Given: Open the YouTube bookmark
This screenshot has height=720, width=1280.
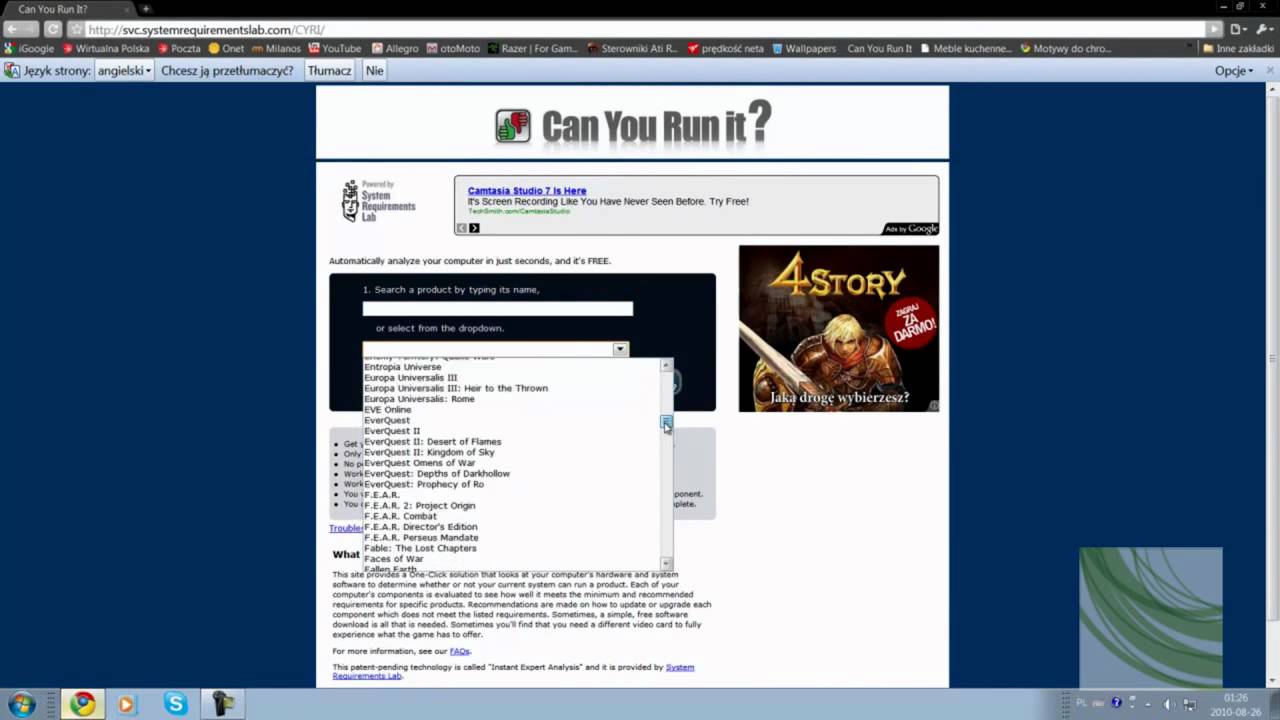Looking at the screenshot, I should tap(335, 48).
